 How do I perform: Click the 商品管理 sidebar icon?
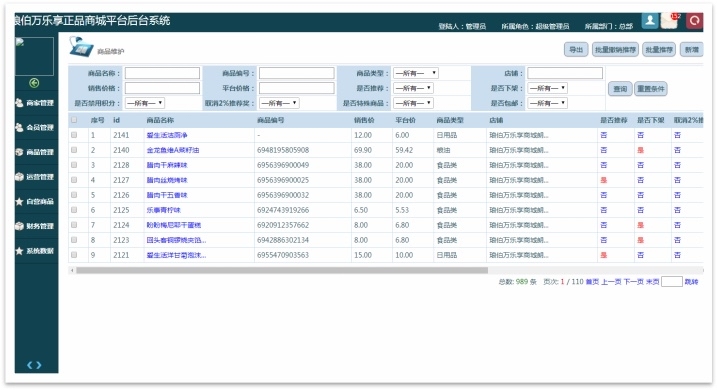point(19,152)
